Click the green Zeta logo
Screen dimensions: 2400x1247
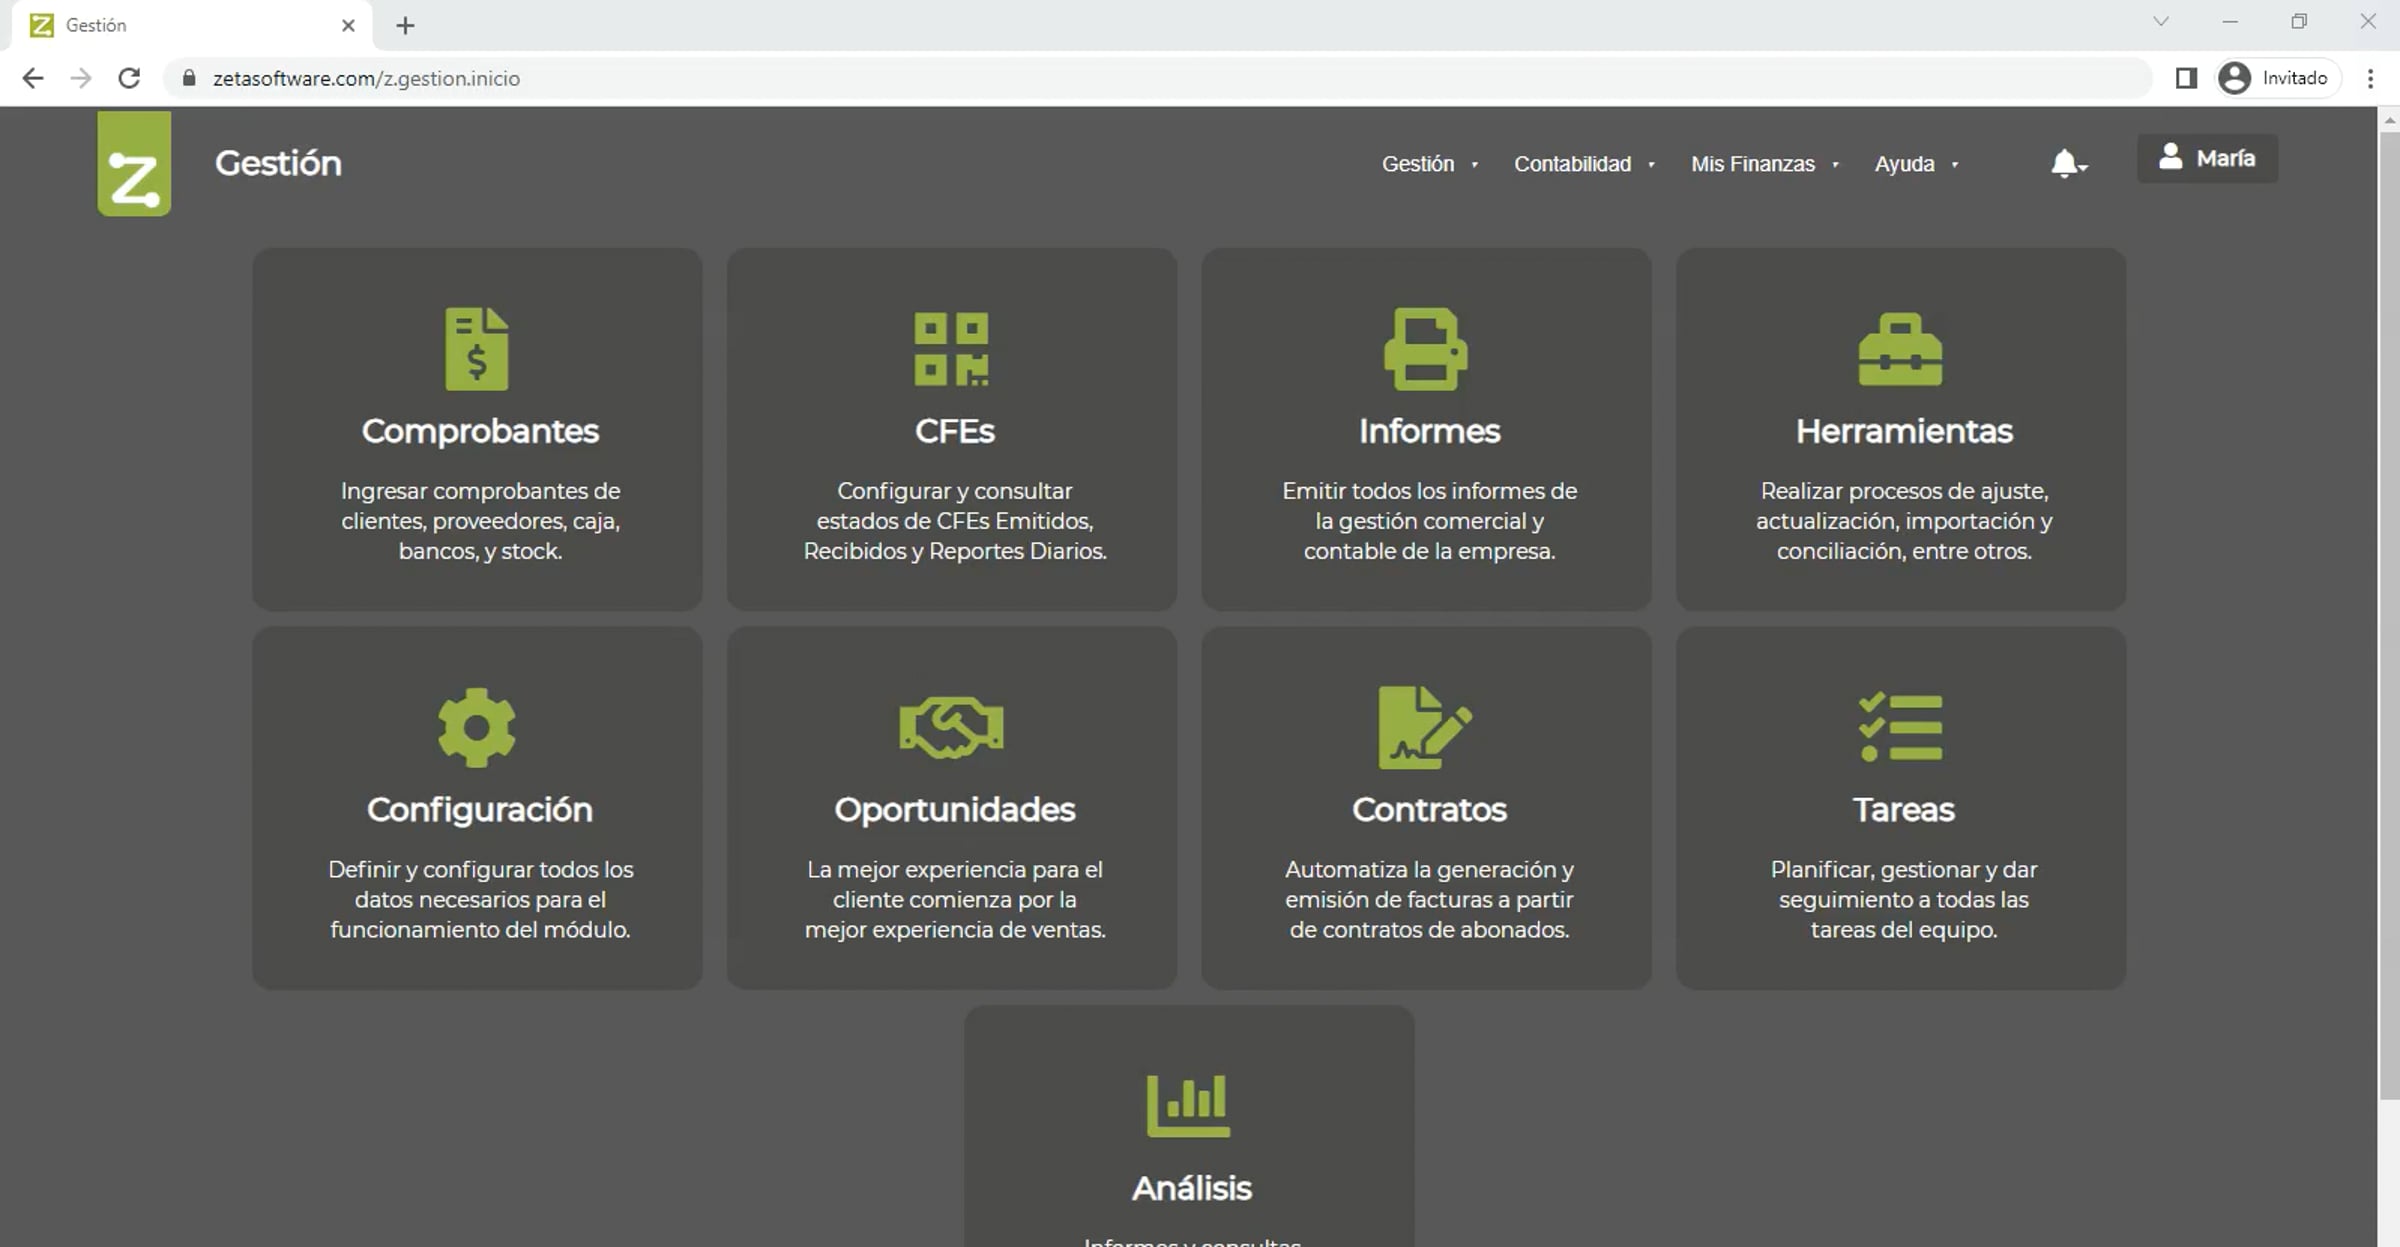tap(134, 163)
